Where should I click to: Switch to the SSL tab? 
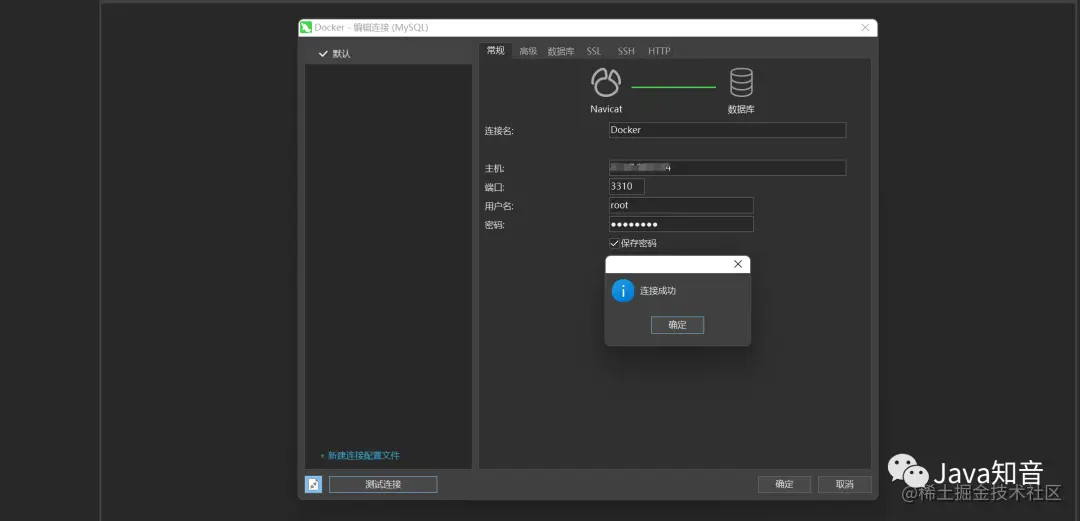594,51
